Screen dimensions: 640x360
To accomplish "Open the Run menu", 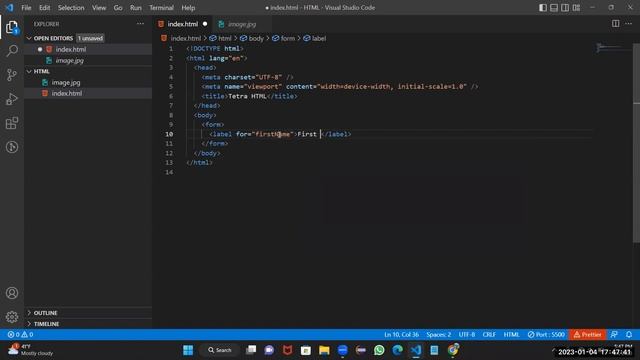I will click(x=136, y=8).
